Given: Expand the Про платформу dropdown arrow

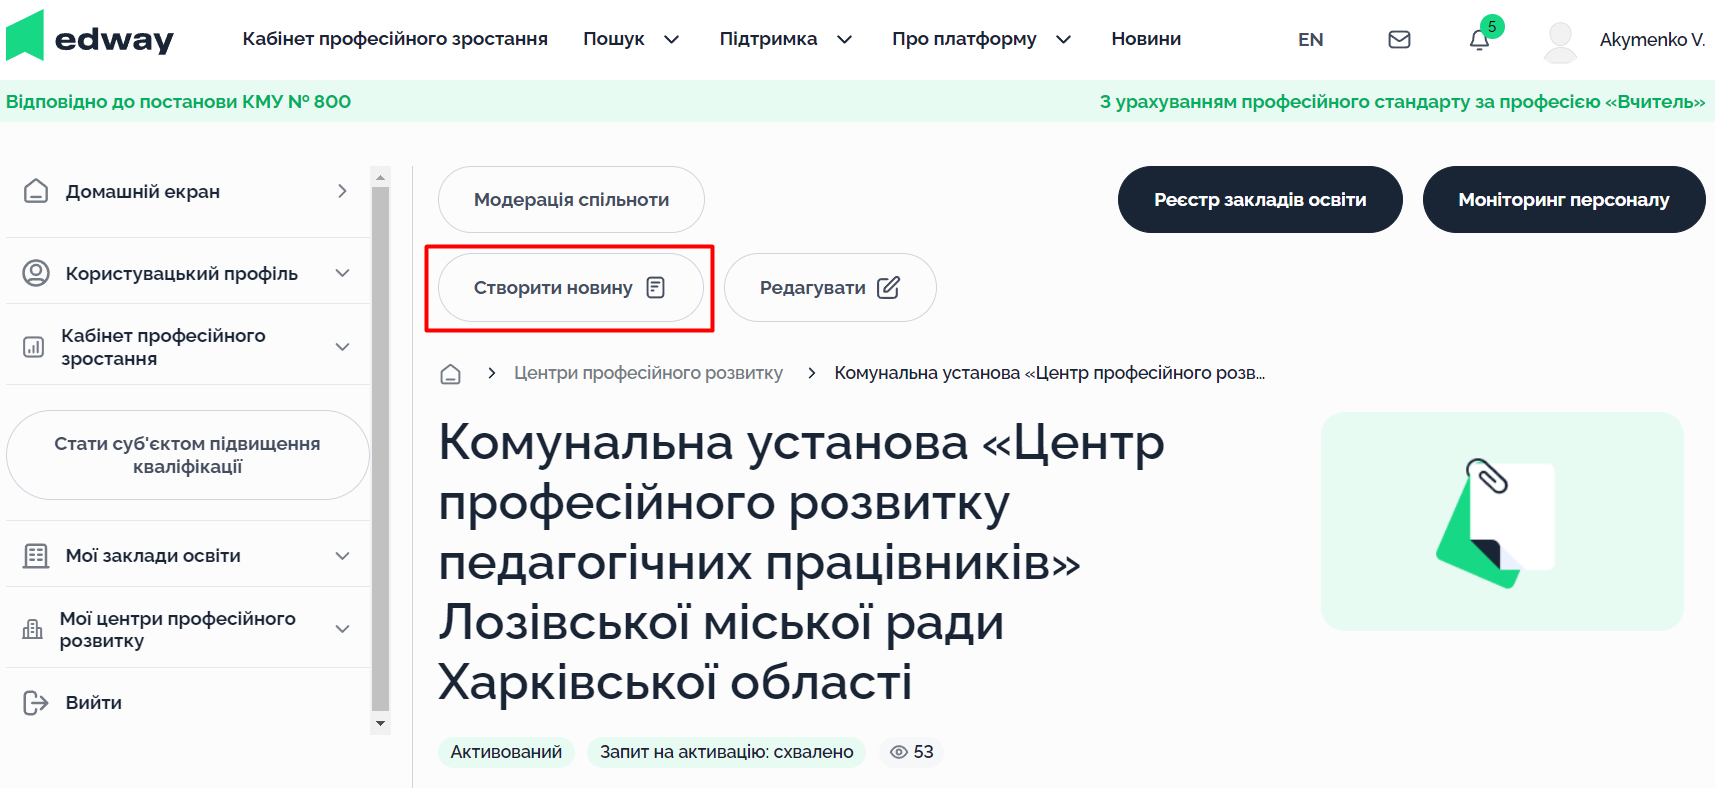Looking at the screenshot, I should tap(1064, 40).
